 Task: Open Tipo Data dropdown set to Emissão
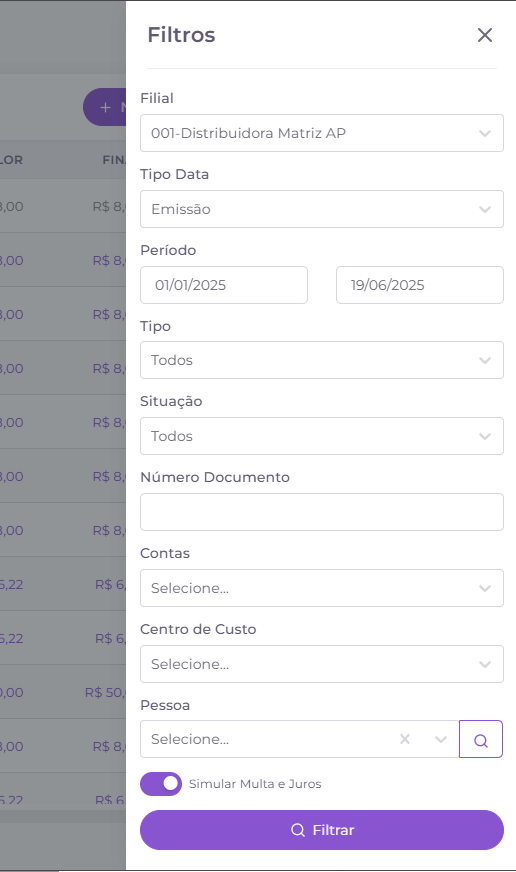click(322, 209)
